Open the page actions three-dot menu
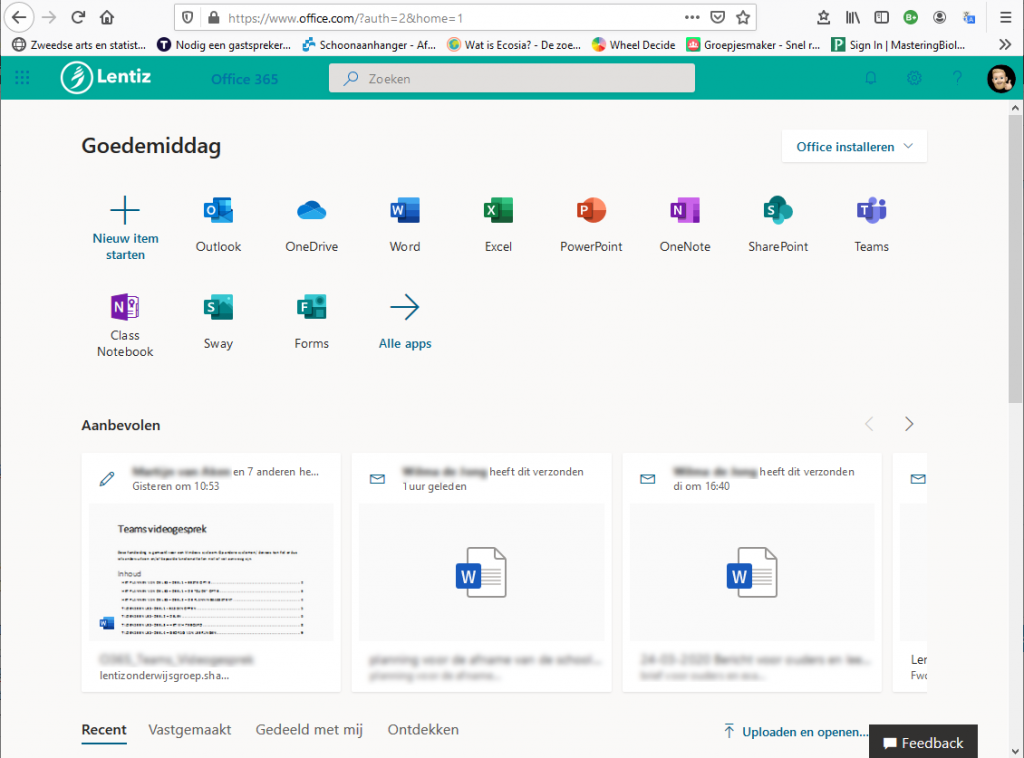This screenshot has height=758, width=1024. (692, 18)
